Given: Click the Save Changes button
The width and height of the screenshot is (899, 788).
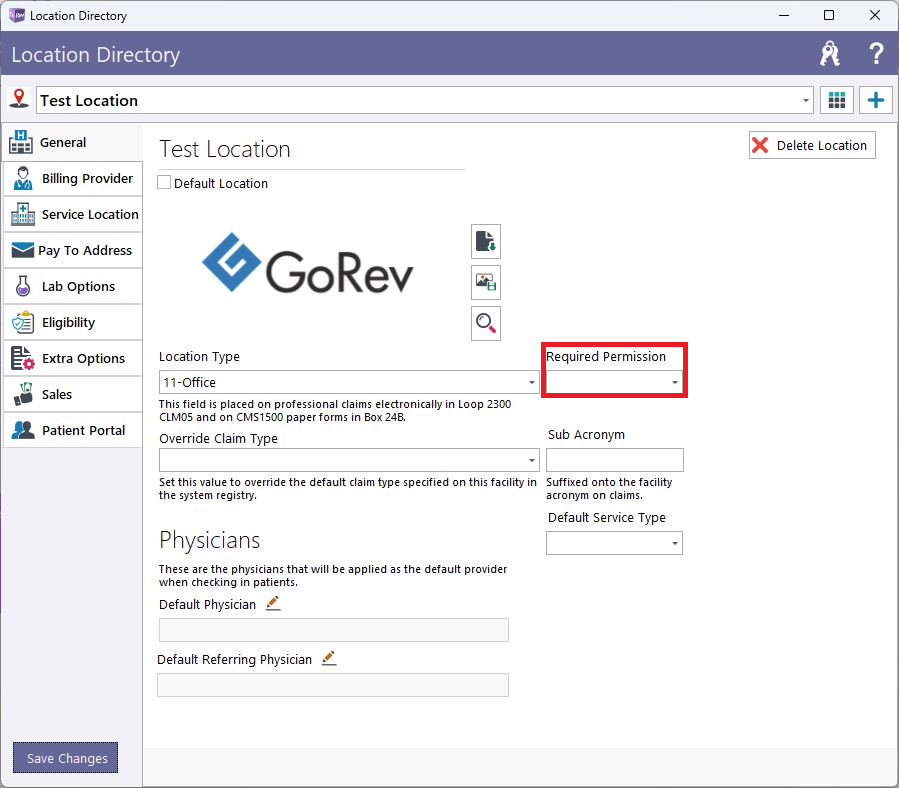Looking at the screenshot, I should 65,758.
